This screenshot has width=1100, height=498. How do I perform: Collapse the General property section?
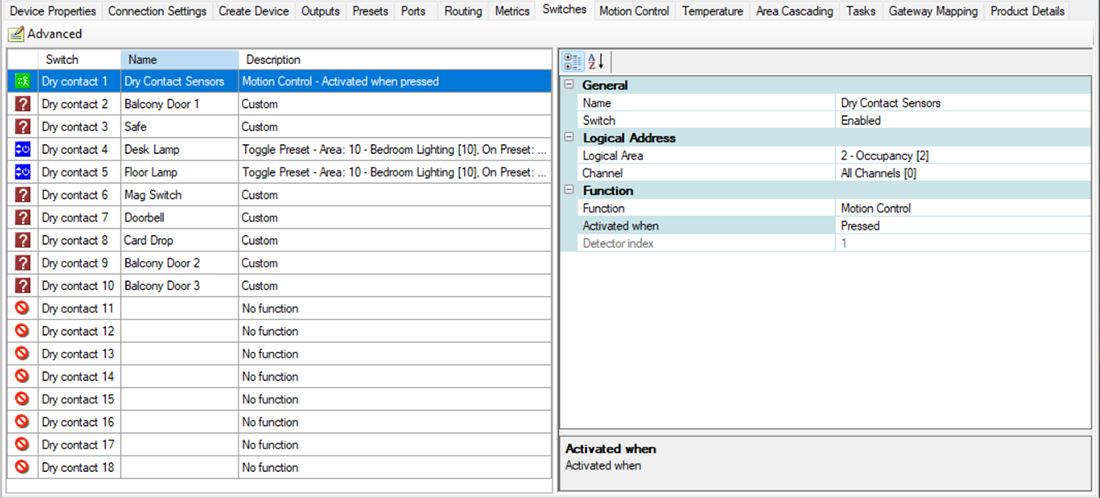pyautogui.click(x=570, y=86)
